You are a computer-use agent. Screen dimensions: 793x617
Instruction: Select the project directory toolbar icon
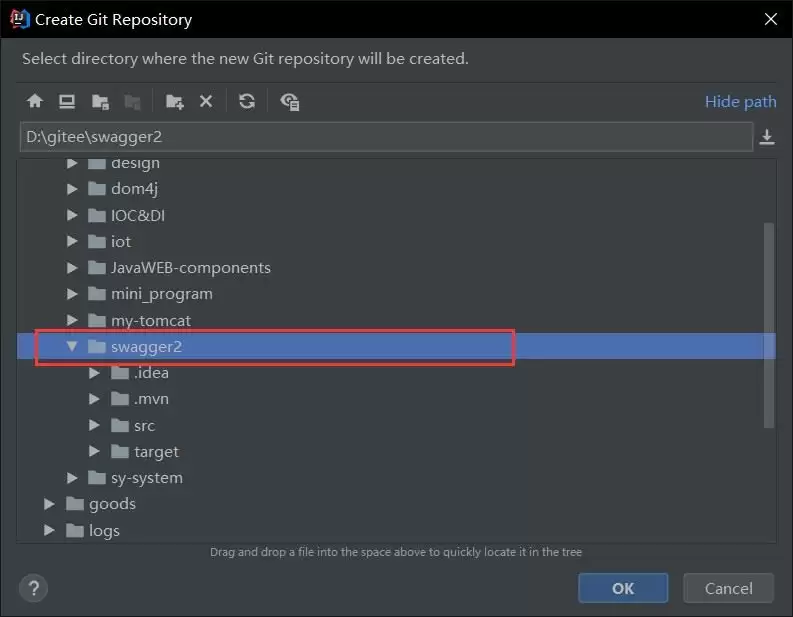pos(100,101)
